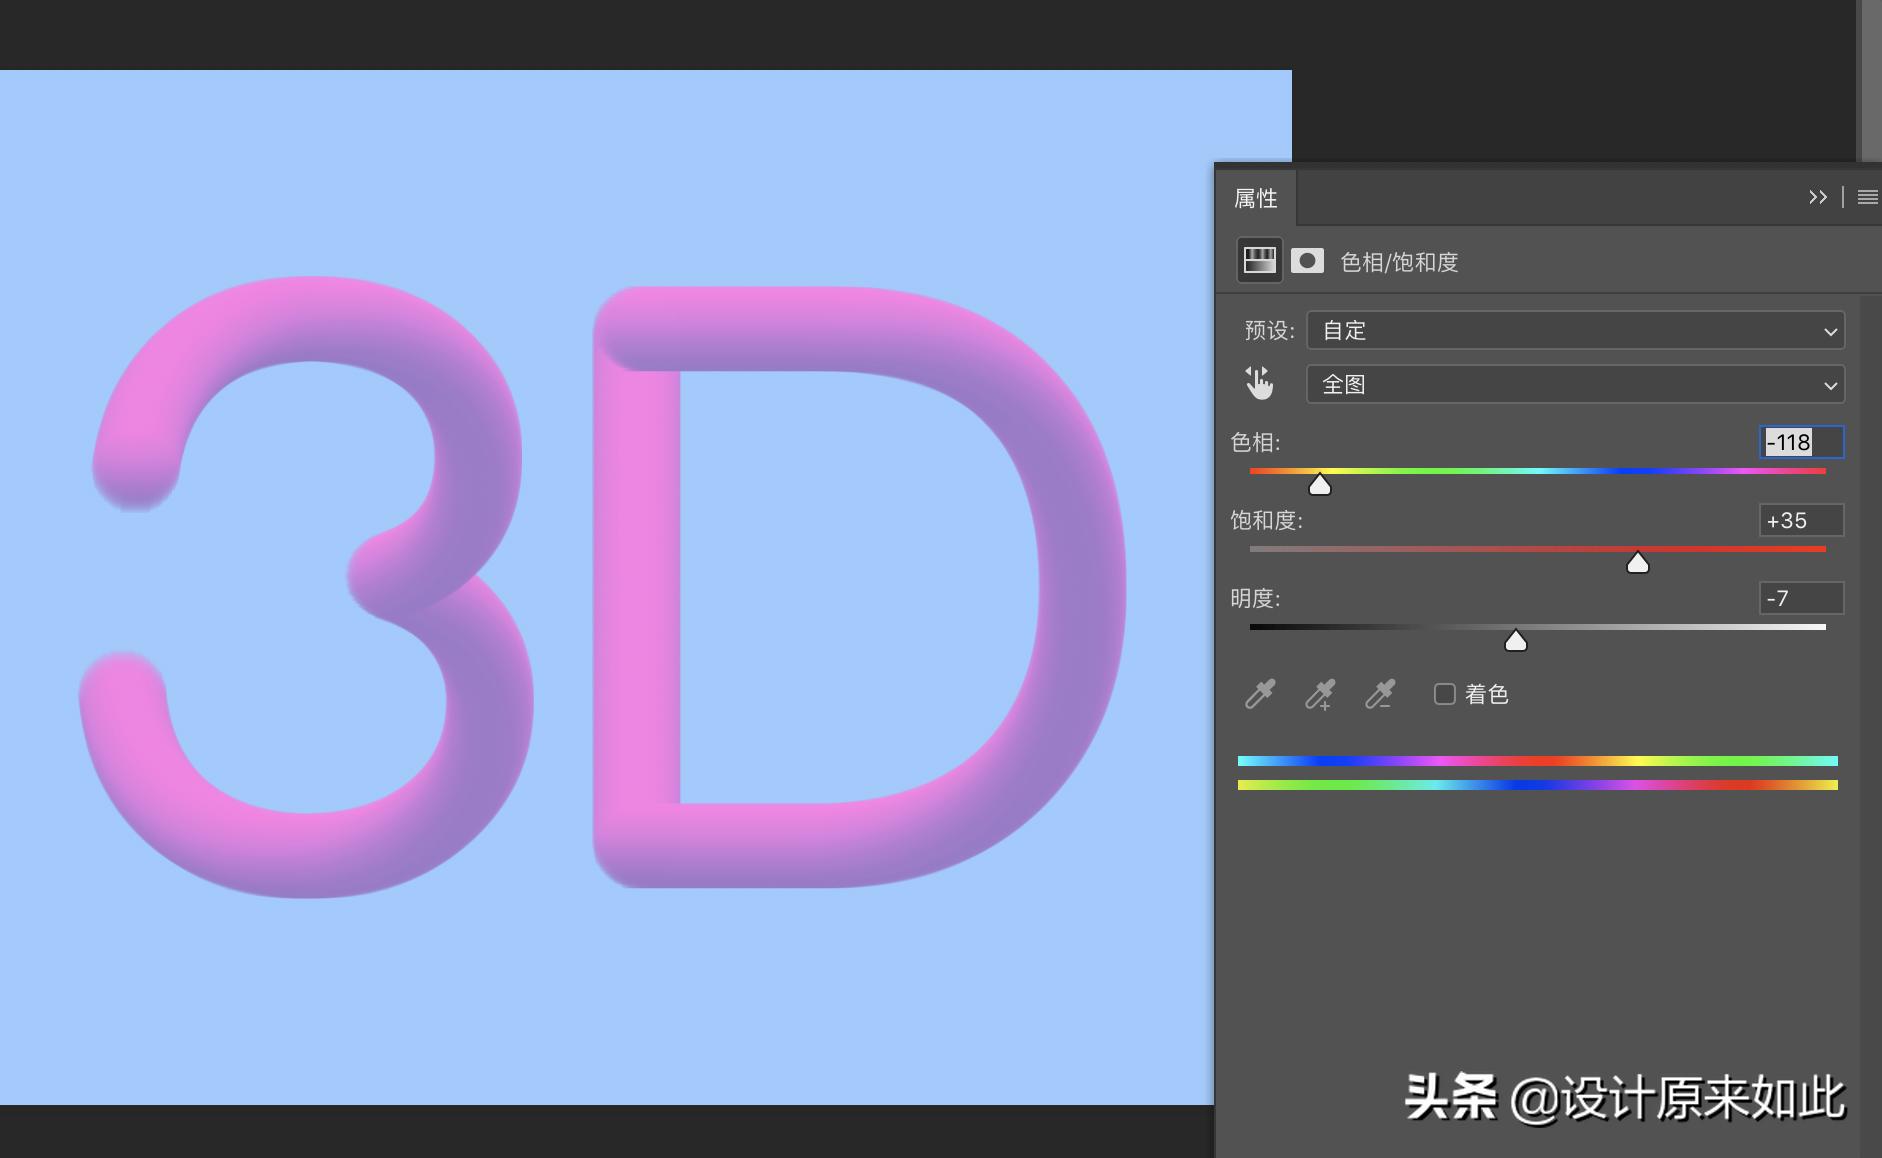The image size is (1882, 1158).
Task: Choose the subtract-from-sample eyedropper
Action: (1380, 693)
